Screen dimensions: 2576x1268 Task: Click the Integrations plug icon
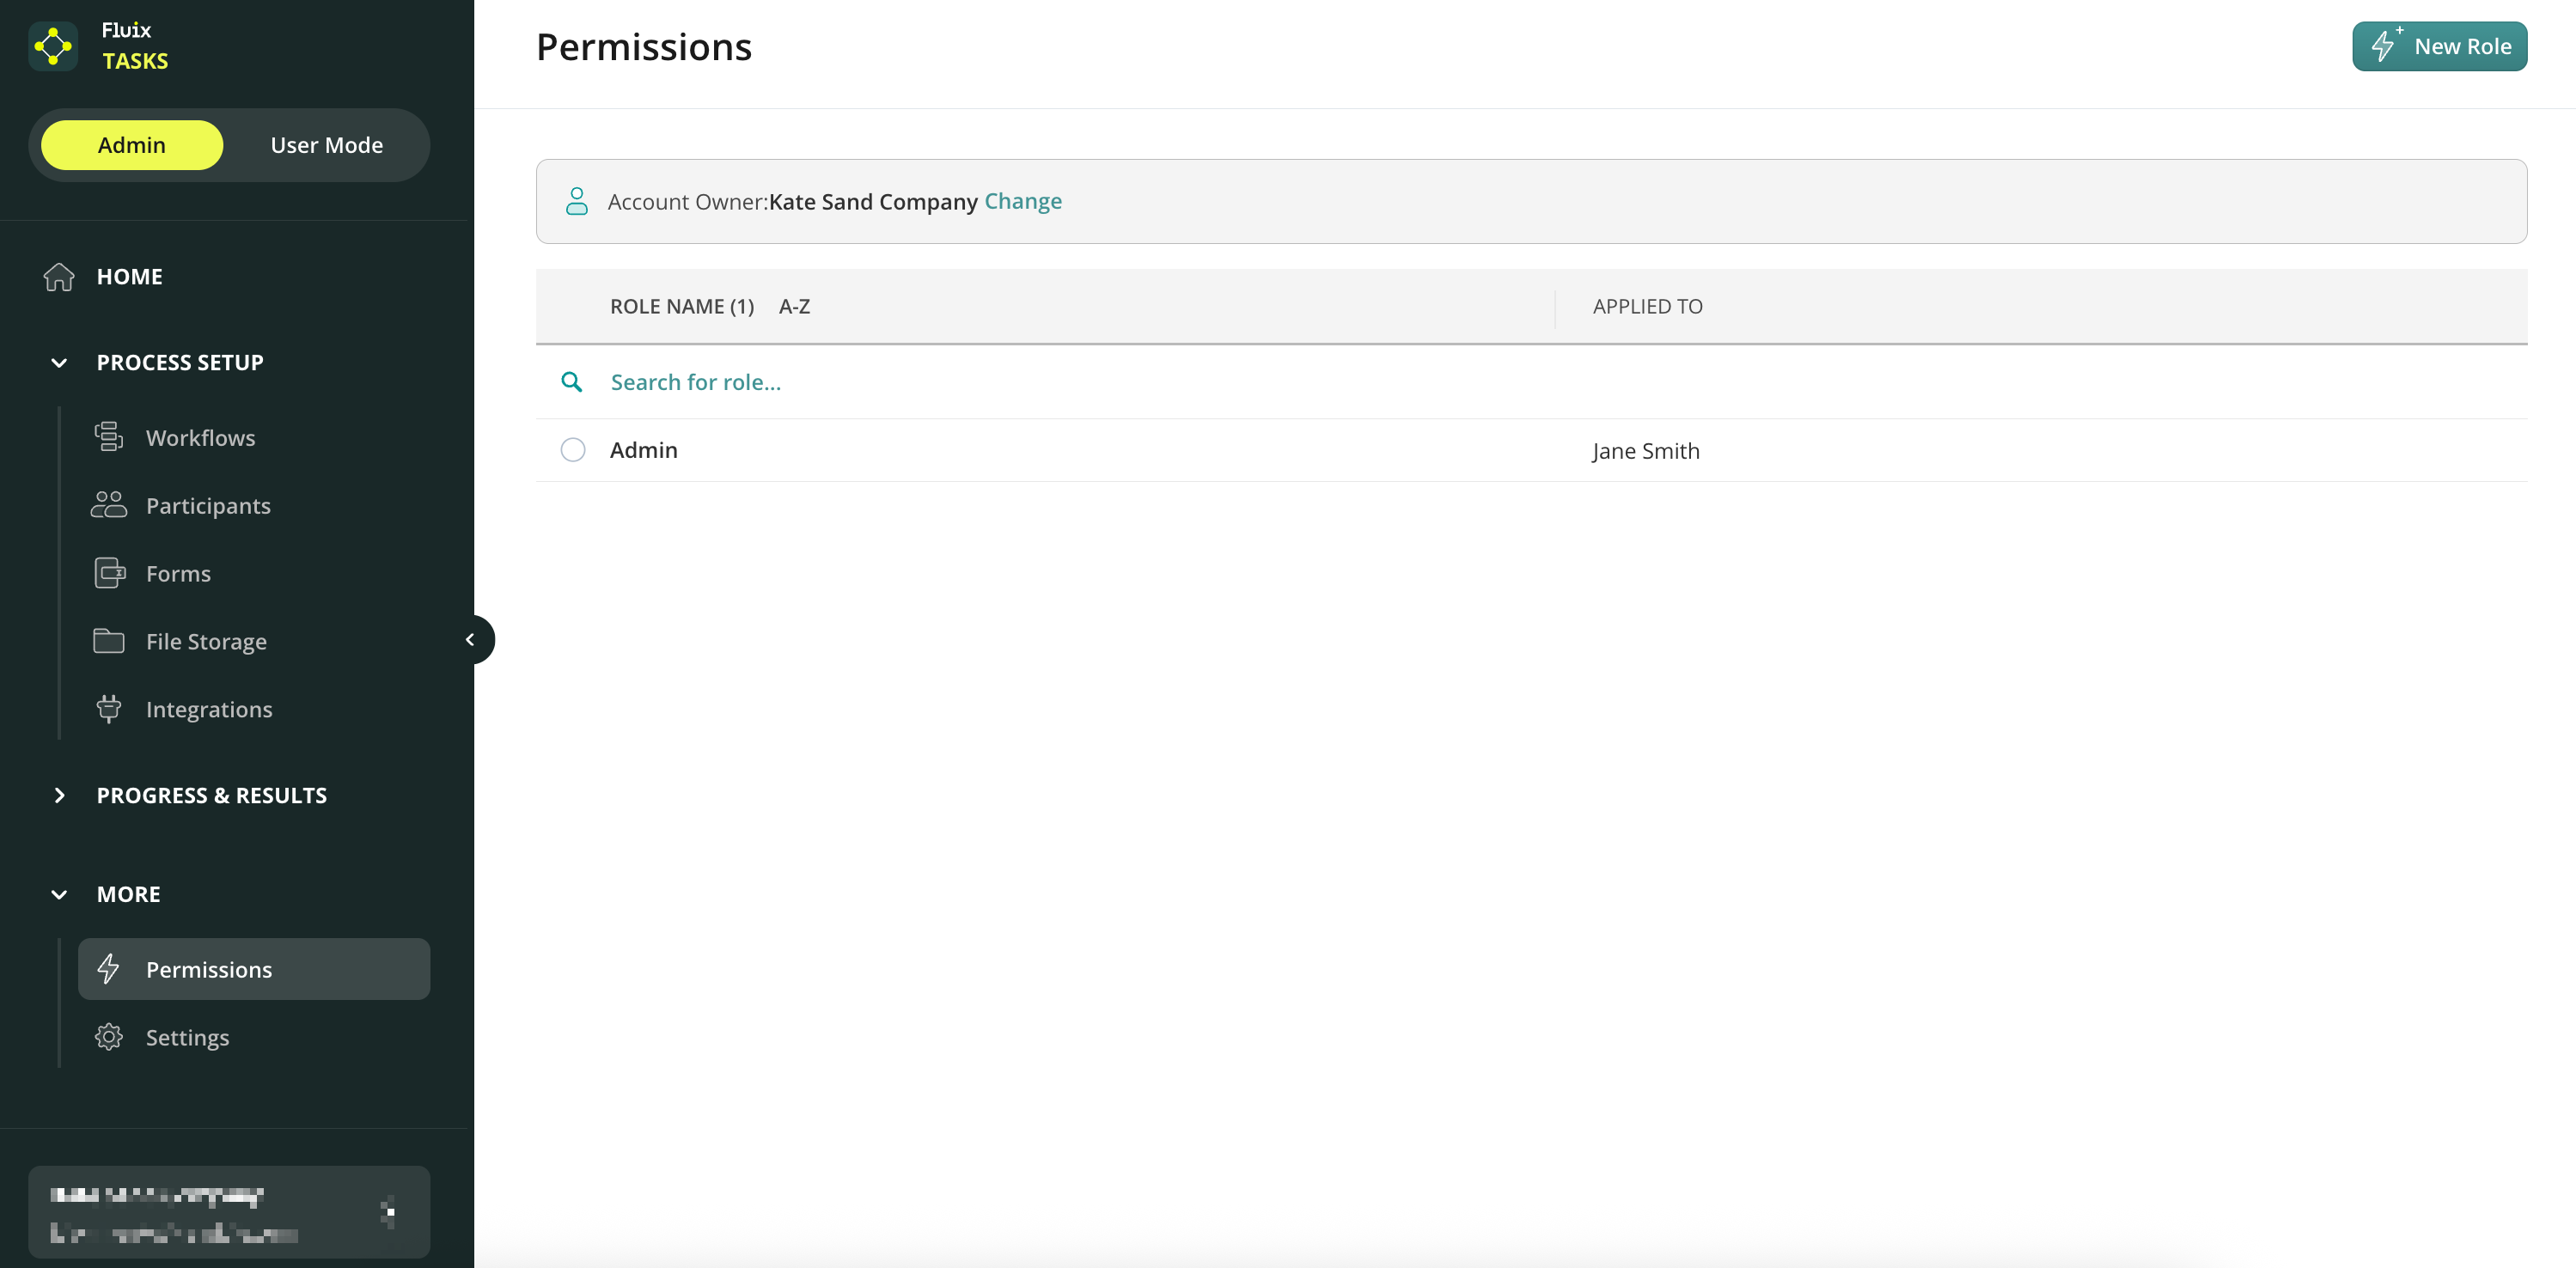(x=108, y=709)
